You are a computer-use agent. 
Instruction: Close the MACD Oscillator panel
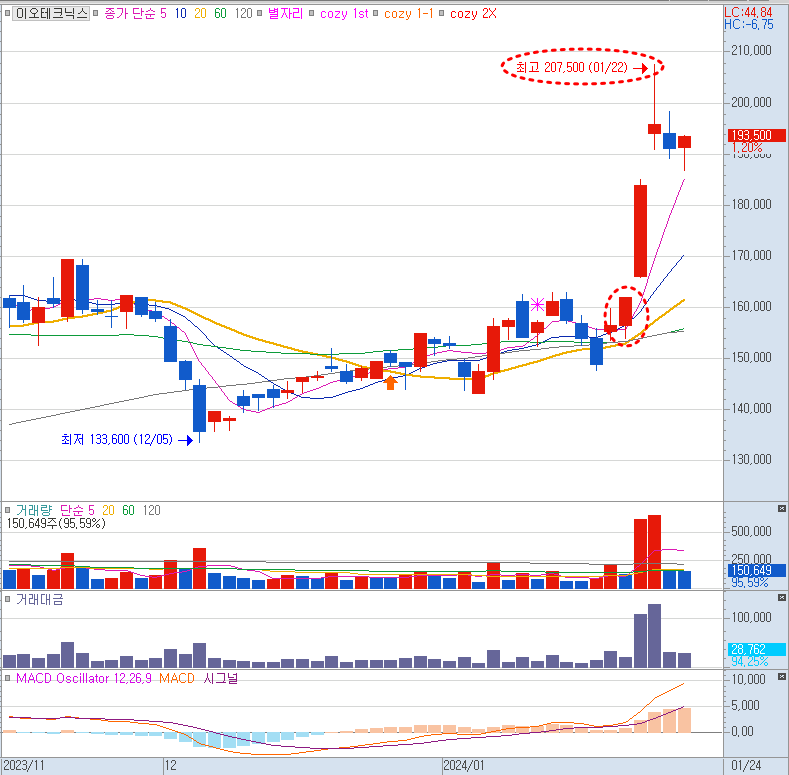tap(781, 676)
